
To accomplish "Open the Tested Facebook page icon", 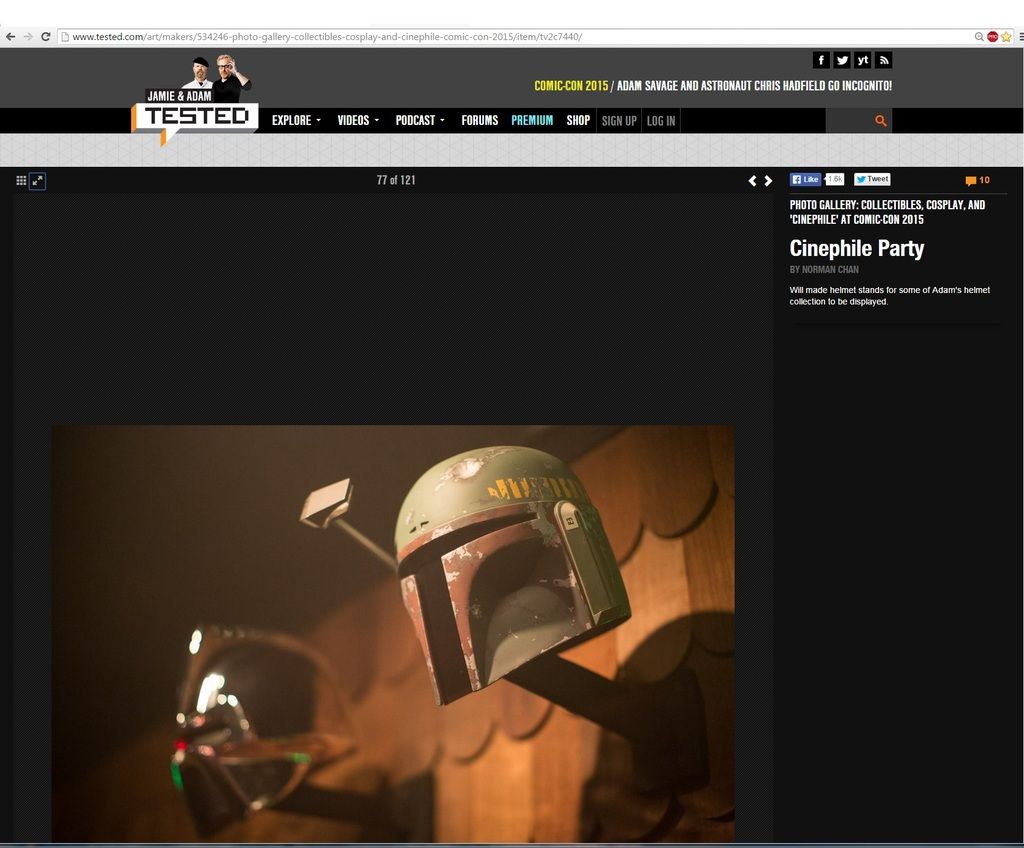I will pyautogui.click(x=821, y=60).
